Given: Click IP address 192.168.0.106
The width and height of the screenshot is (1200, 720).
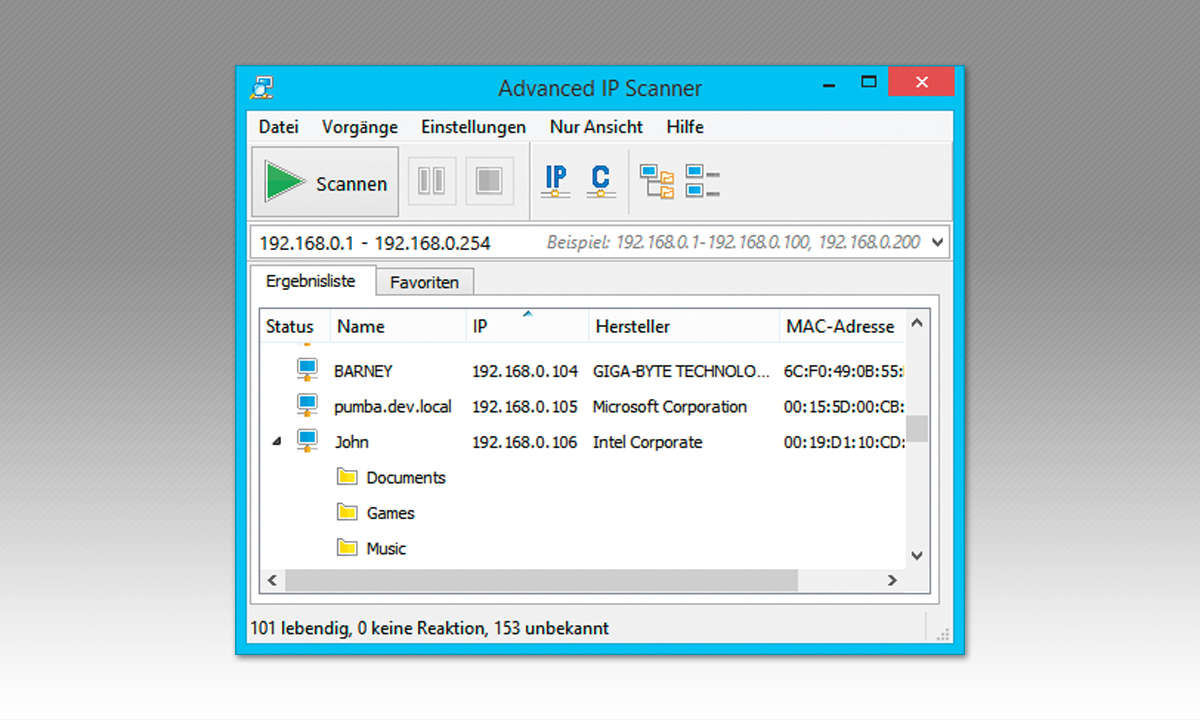Looking at the screenshot, I should tap(525, 442).
